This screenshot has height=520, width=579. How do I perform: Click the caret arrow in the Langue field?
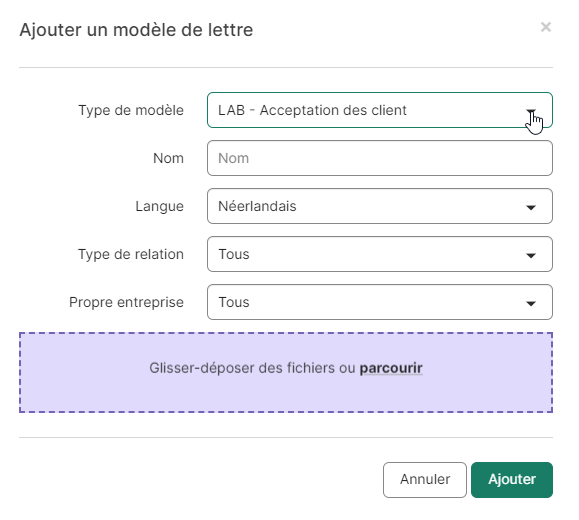[x=531, y=208]
